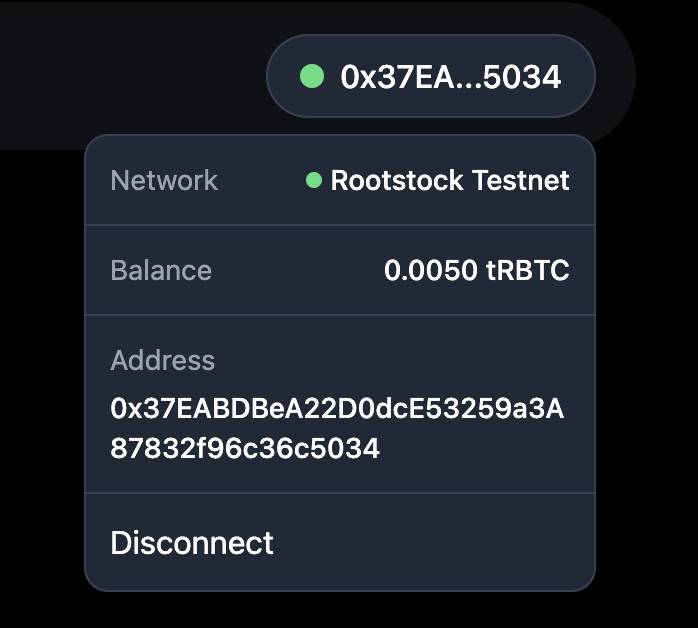Select the Rootstock Testnet network name

coord(450,181)
